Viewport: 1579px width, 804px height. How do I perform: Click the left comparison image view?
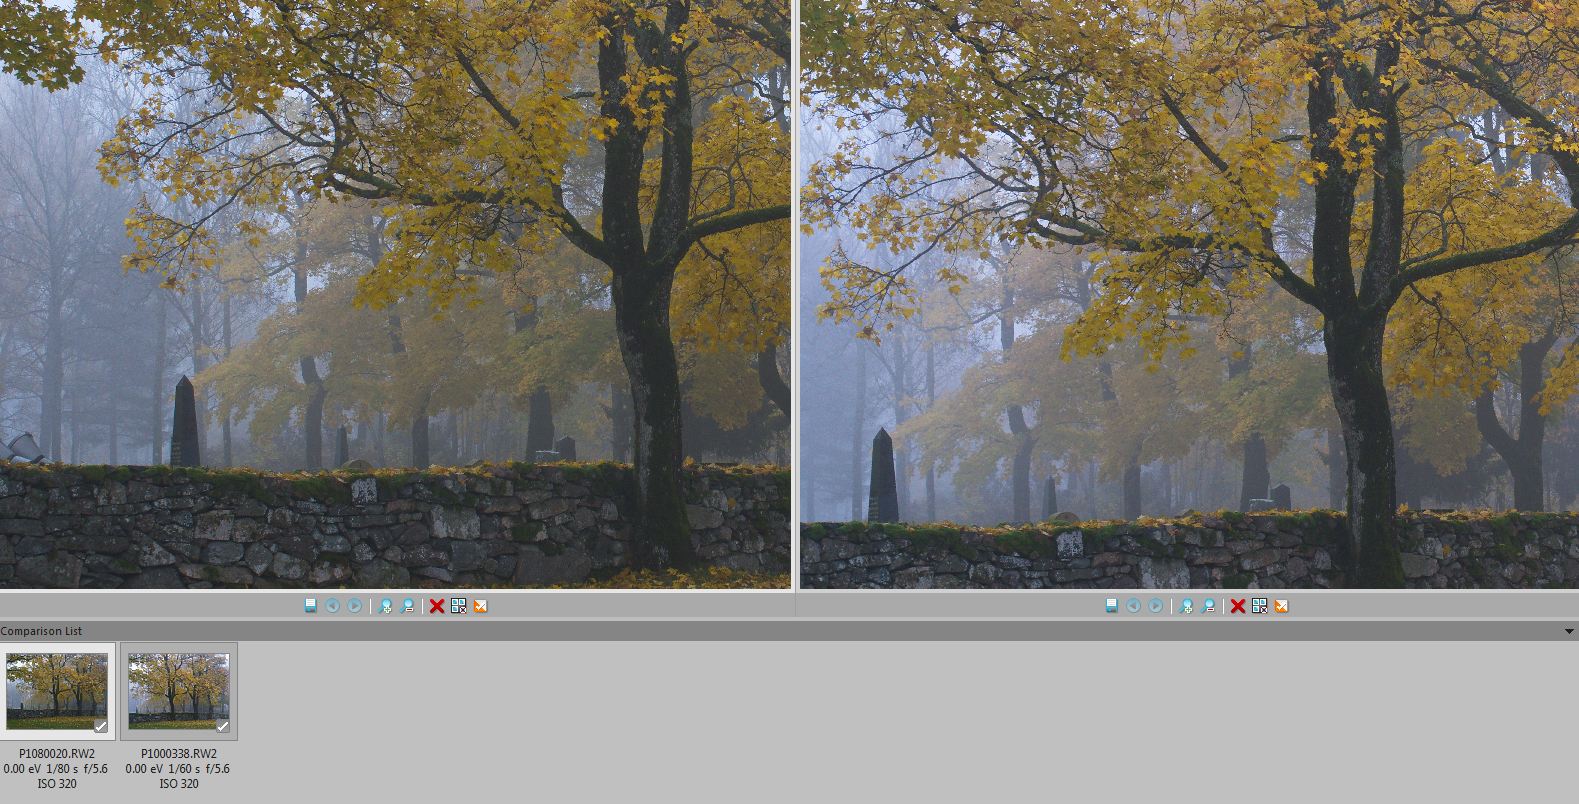395,294
